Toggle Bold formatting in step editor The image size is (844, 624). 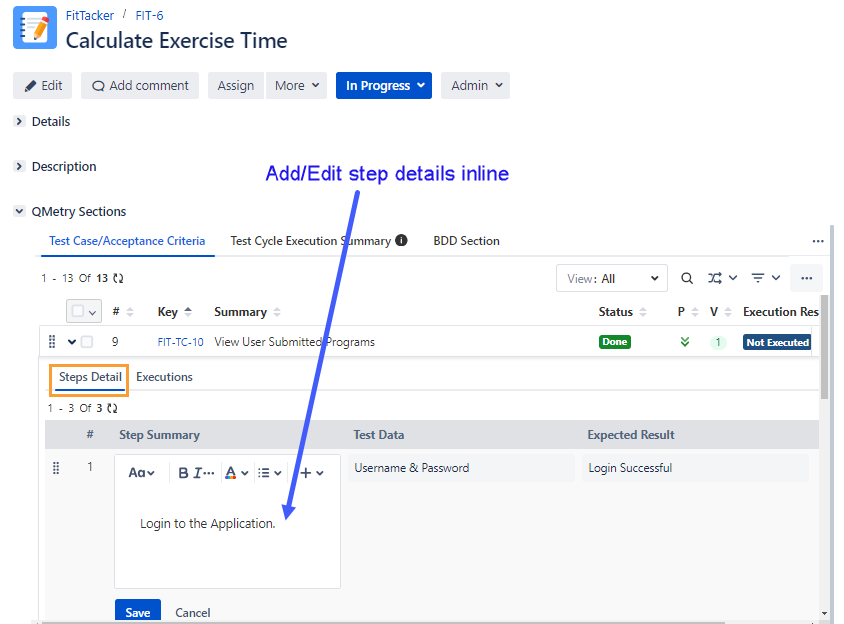point(183,473)
